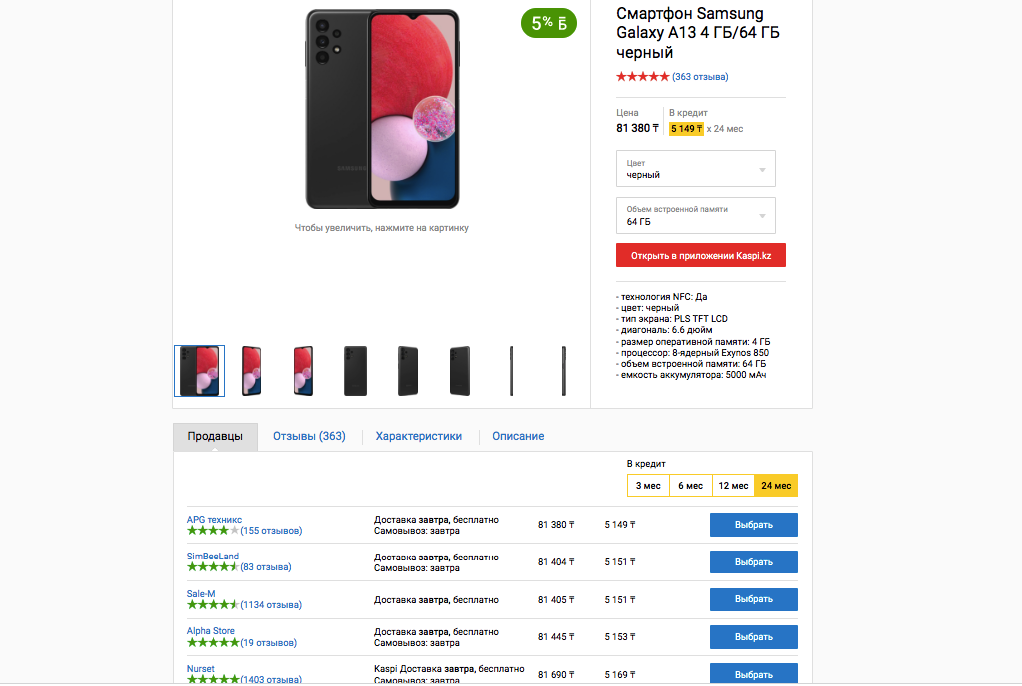Switch to the Отзывы (363) tab

pyautogui.click(x=310, y=437)
